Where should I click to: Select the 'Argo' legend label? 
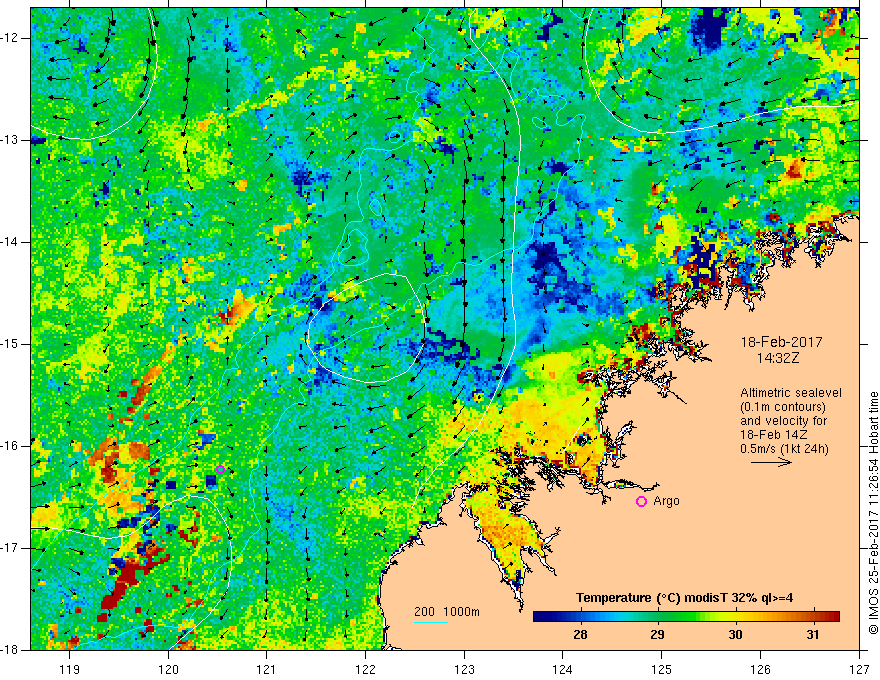click(x=666, y=501)
